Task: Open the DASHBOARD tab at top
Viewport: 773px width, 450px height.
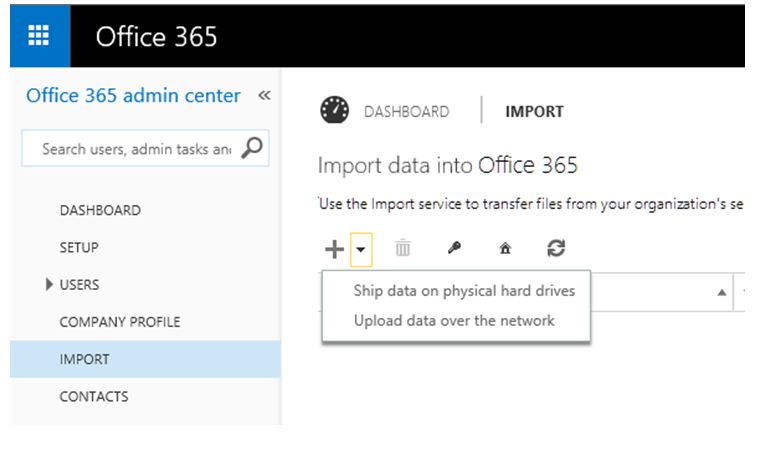Action: 406,112
